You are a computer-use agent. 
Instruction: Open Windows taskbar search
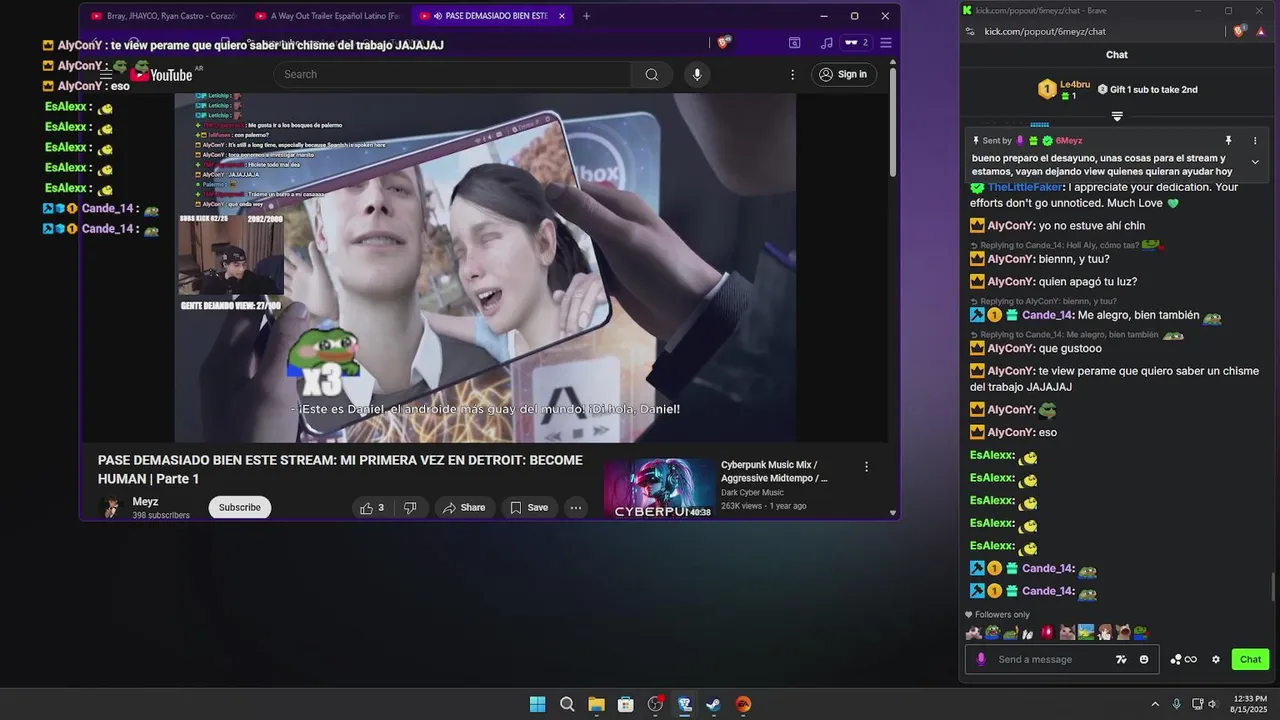click(x=567, y=704)
